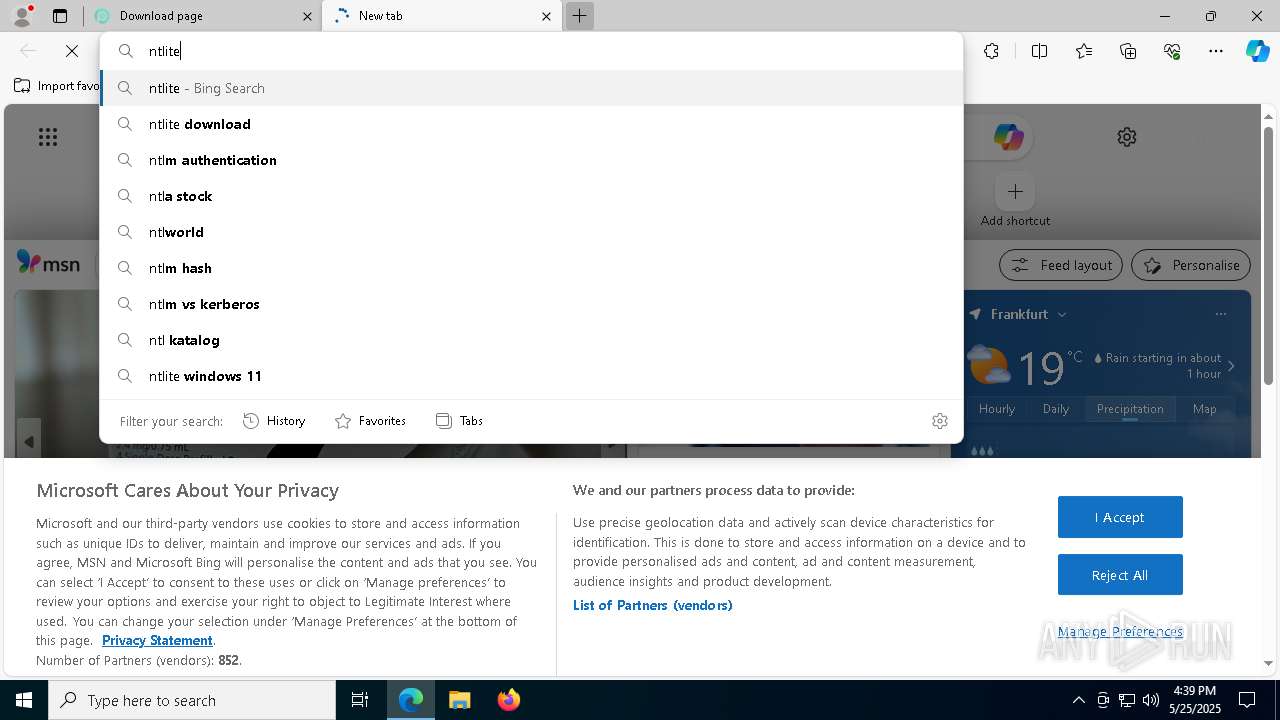Viewport: 1280px width, 720px height.
Task: Select the Precipitation weather tab
Action: click(x=1130, y=409)
